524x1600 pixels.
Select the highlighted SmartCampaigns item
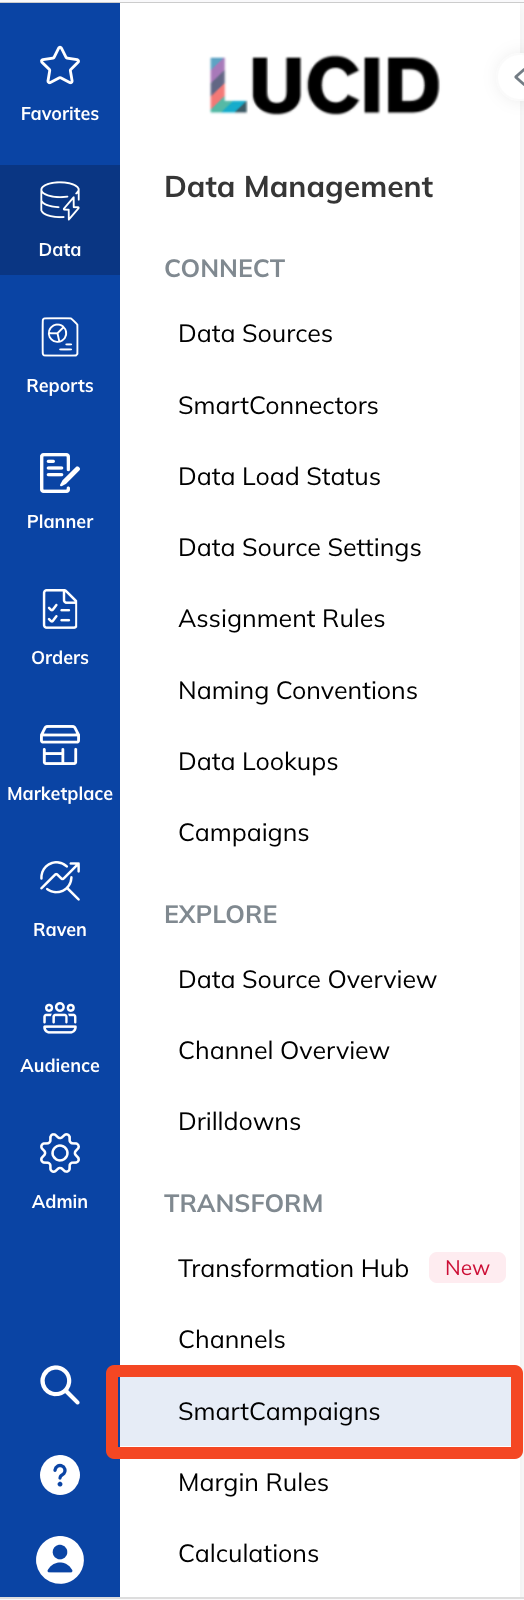[x=315, y=1412]
